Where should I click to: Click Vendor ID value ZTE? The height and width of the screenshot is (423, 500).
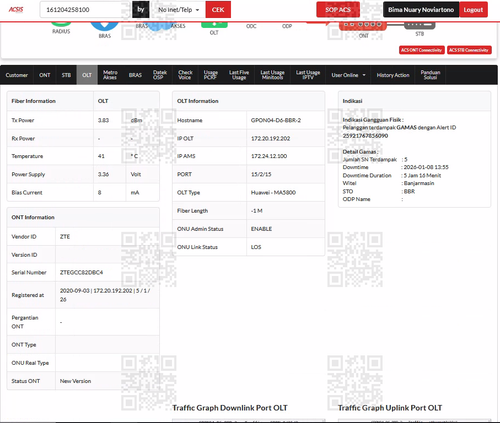[65, 237]
